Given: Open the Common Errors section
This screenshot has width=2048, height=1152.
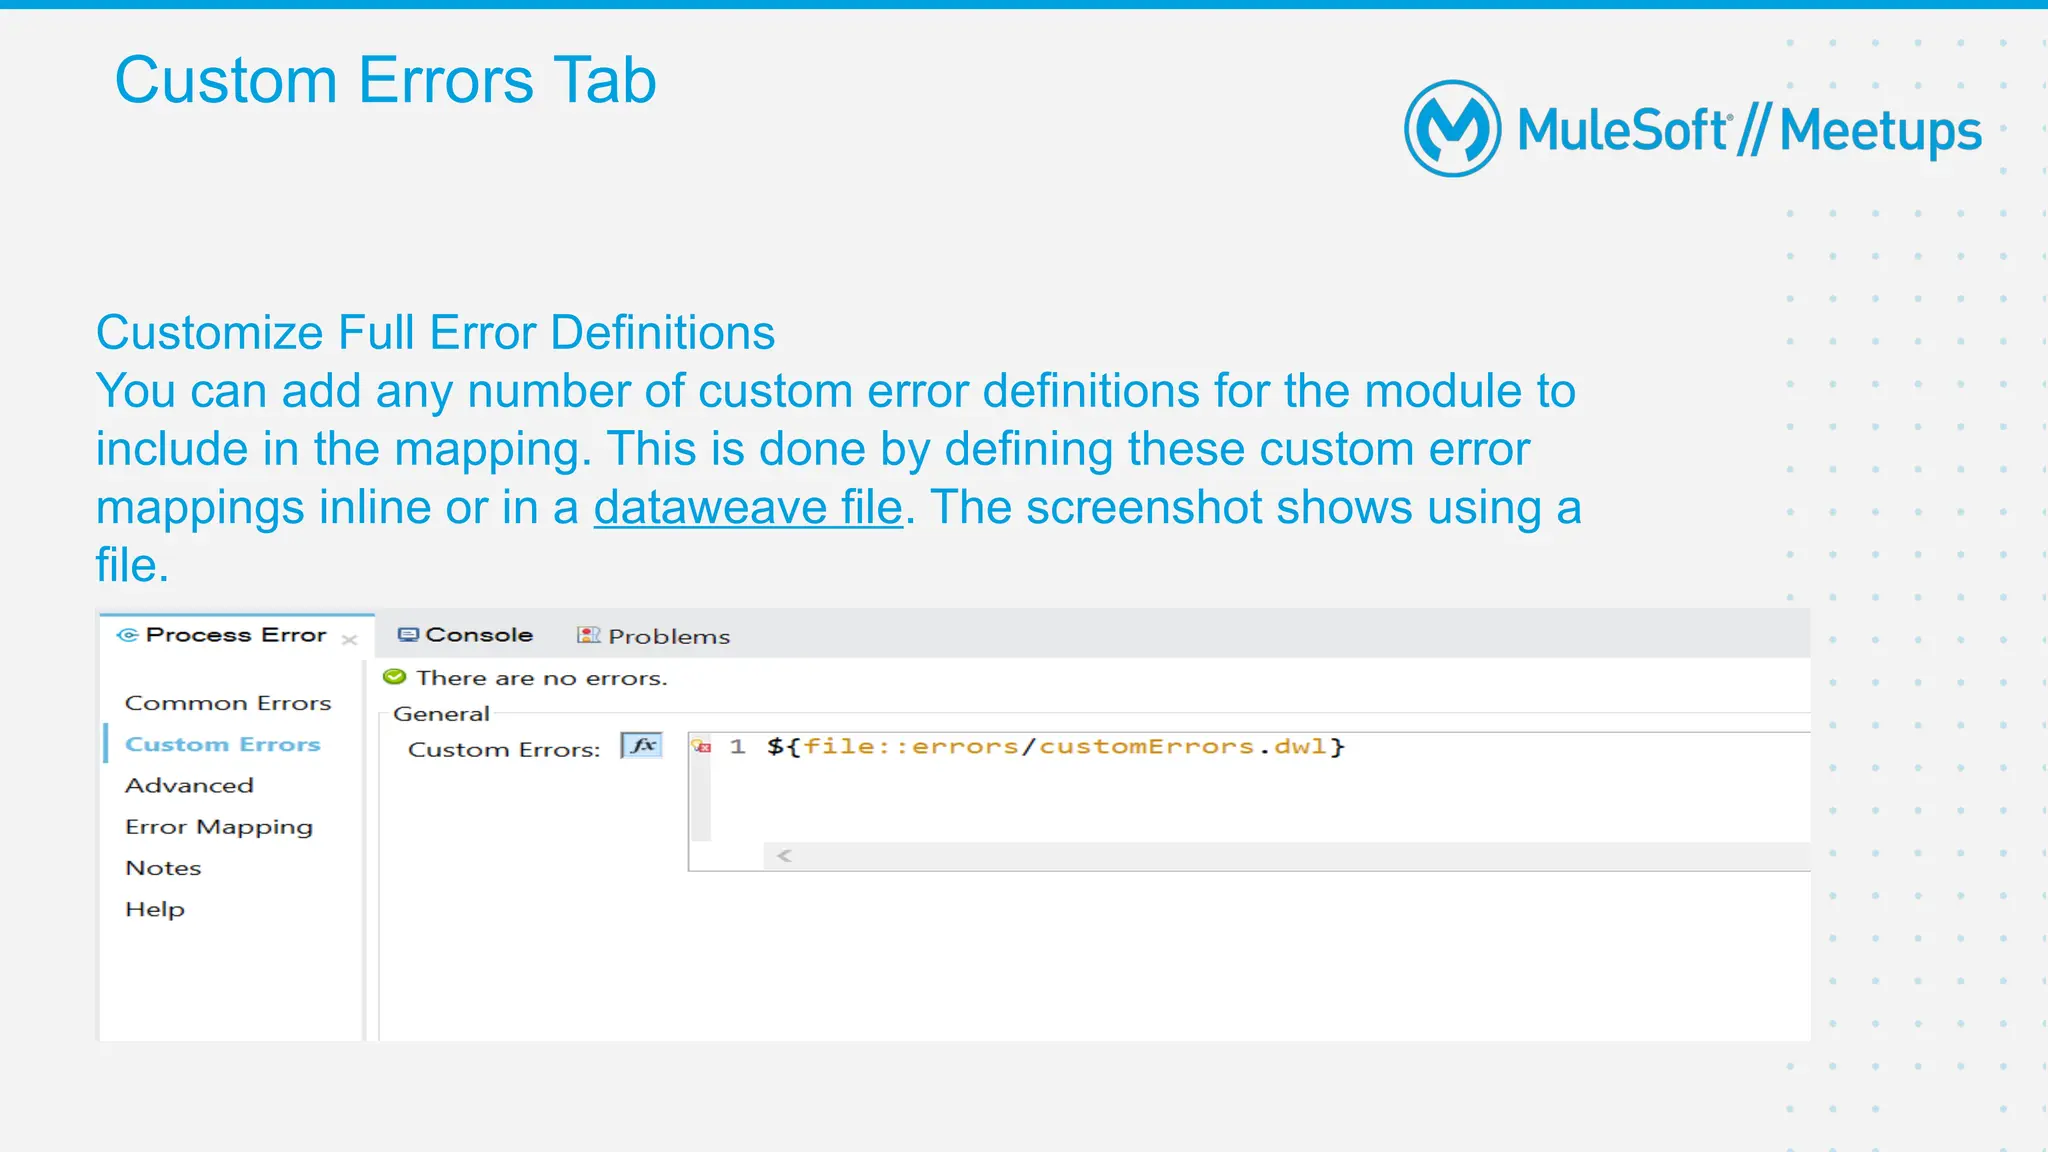Looking at the screenshot, I should click(228, 703).
